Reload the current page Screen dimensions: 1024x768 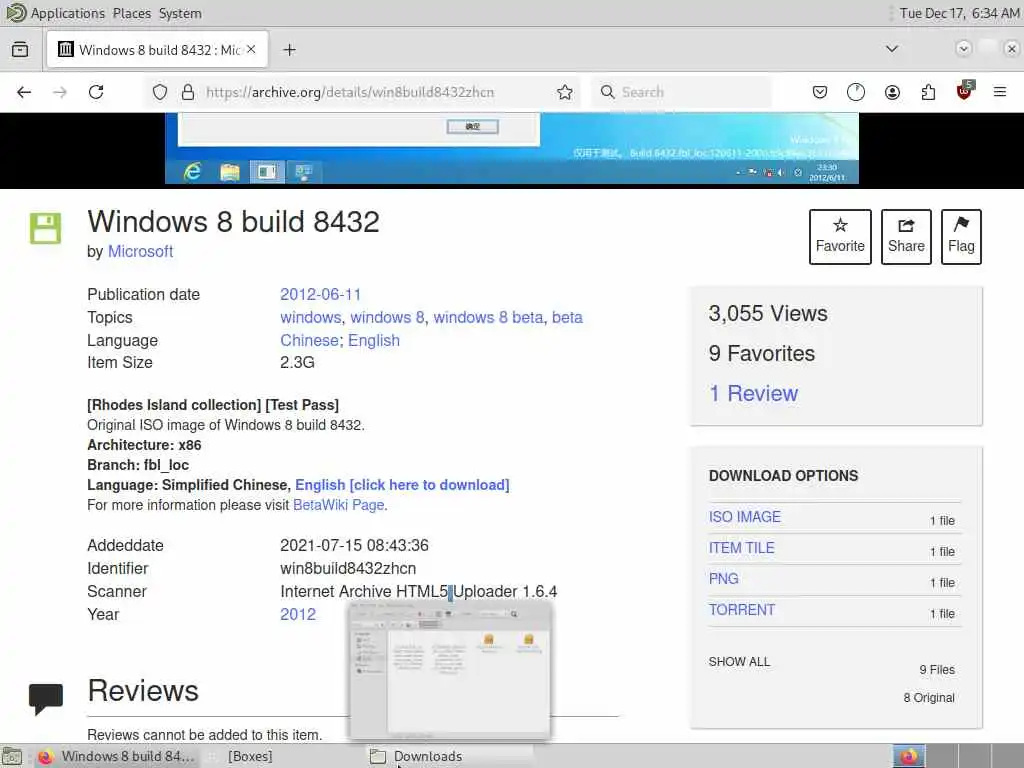(96, 92)
